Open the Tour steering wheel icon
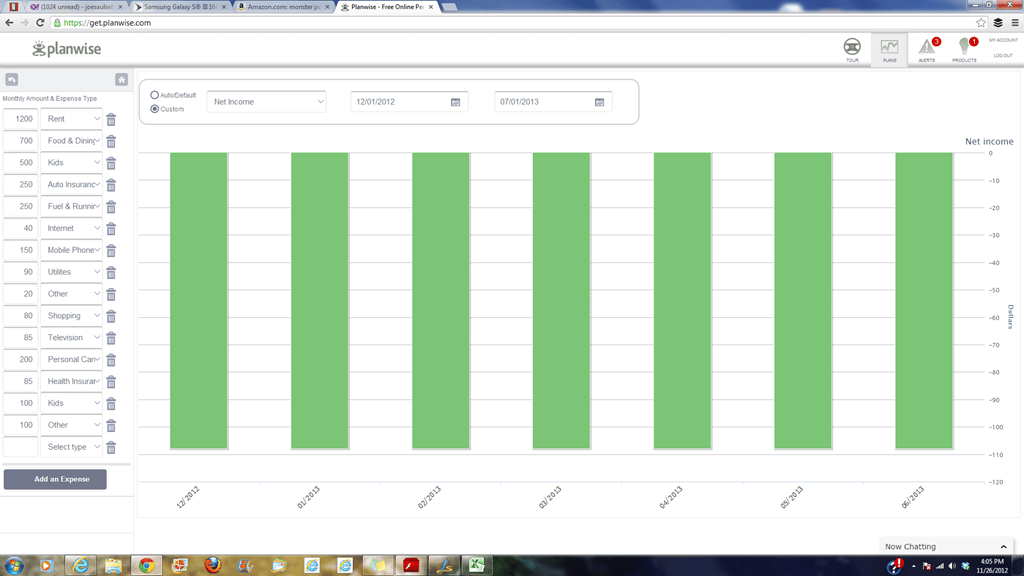This screenshot has width=1024, height=576. coord(852,47)
